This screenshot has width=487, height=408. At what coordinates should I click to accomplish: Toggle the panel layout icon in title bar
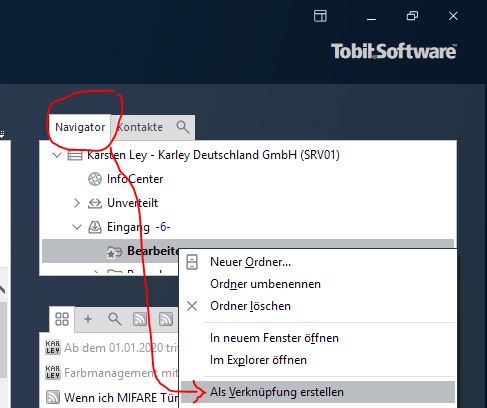click(x=320, y=16)
